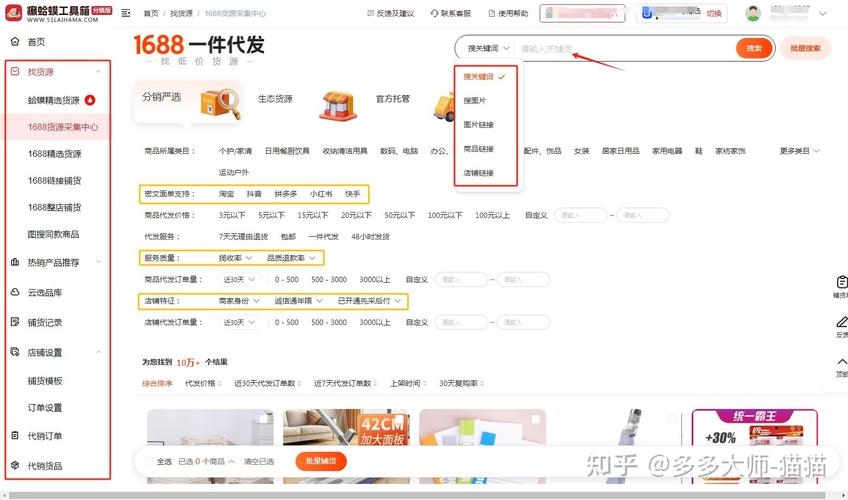Viewport: 848px width, 500px height.
Task: Click the horizontal scrollbar at bottom
Action: point(416,495)
